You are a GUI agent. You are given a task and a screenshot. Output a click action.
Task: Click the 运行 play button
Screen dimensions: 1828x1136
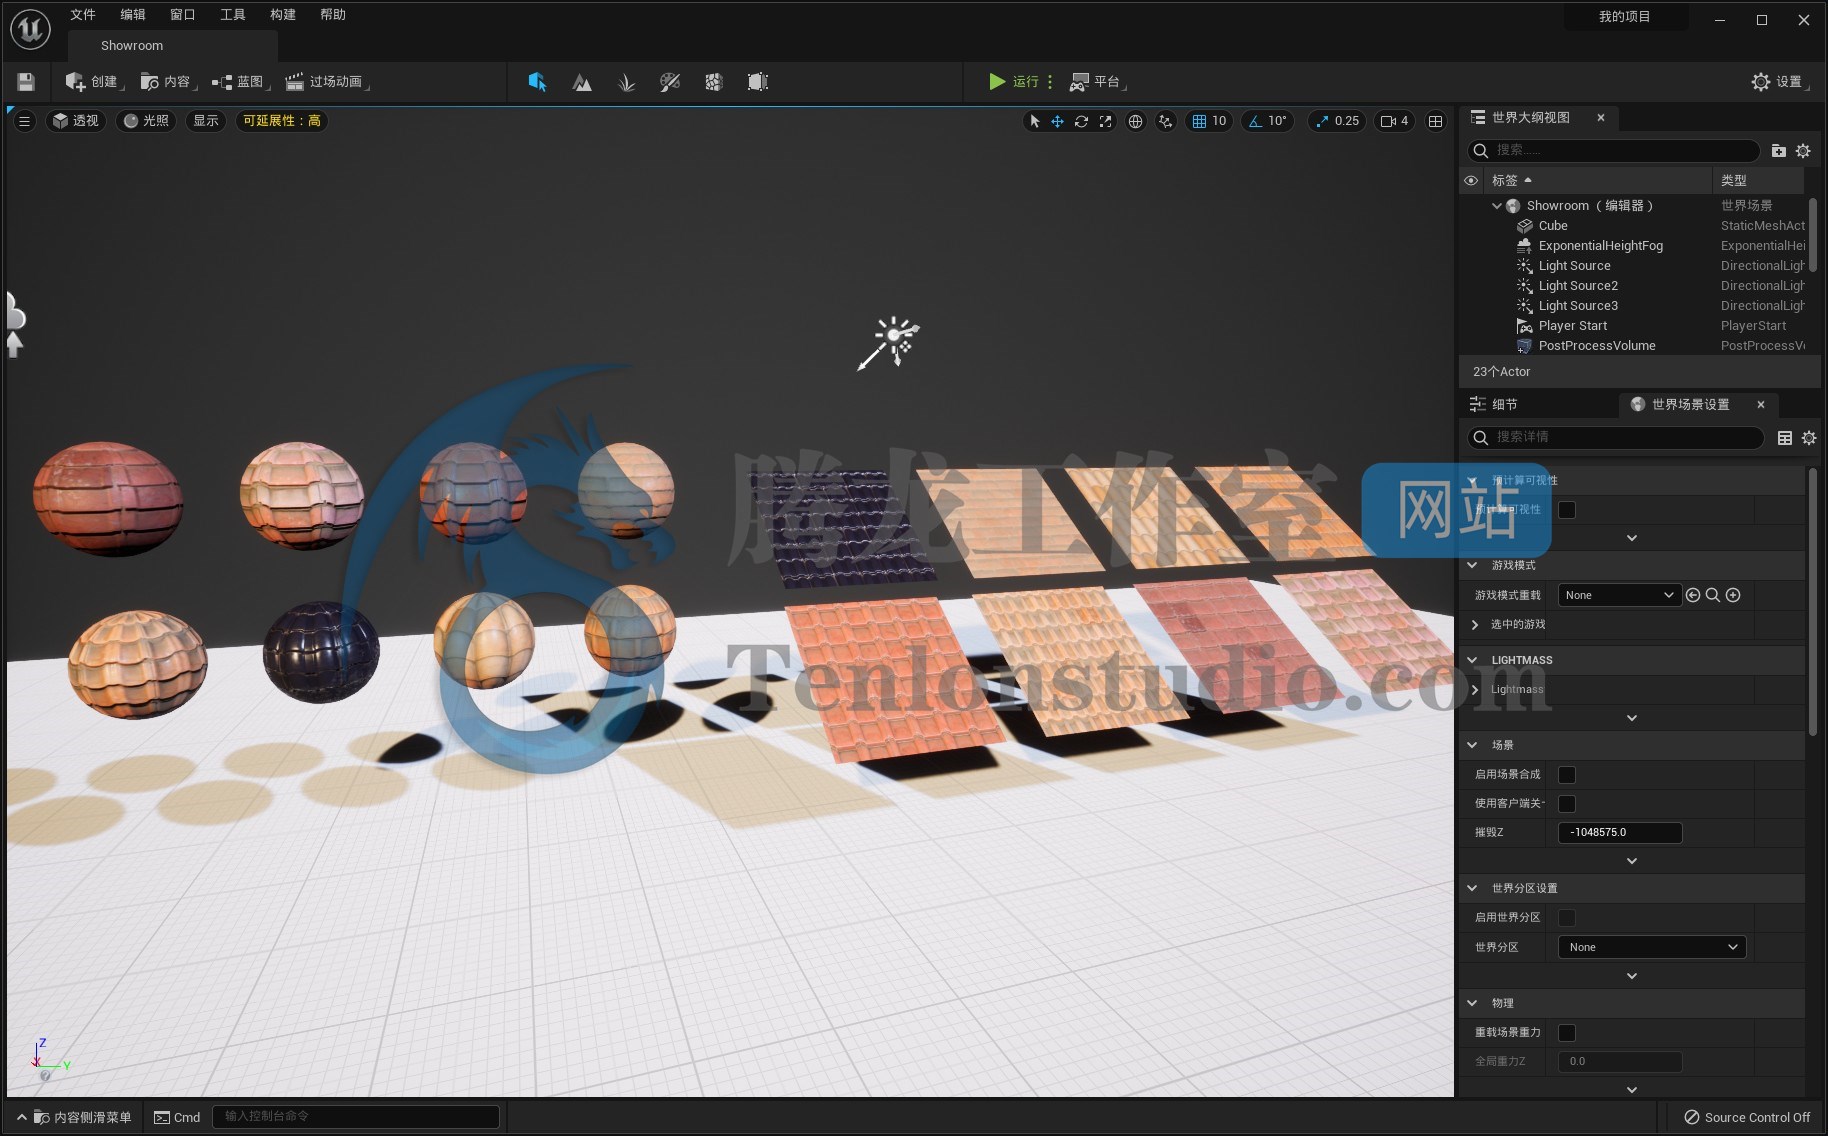pos(1013,82)
